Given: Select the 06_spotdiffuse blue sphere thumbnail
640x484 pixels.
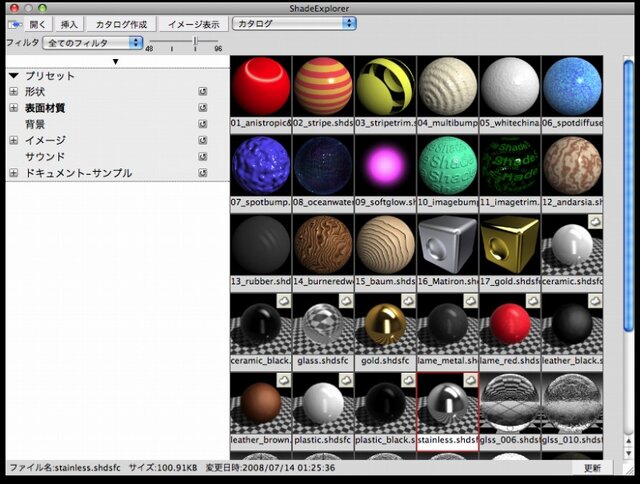Looking at the screenshot, I should (572, 87).
